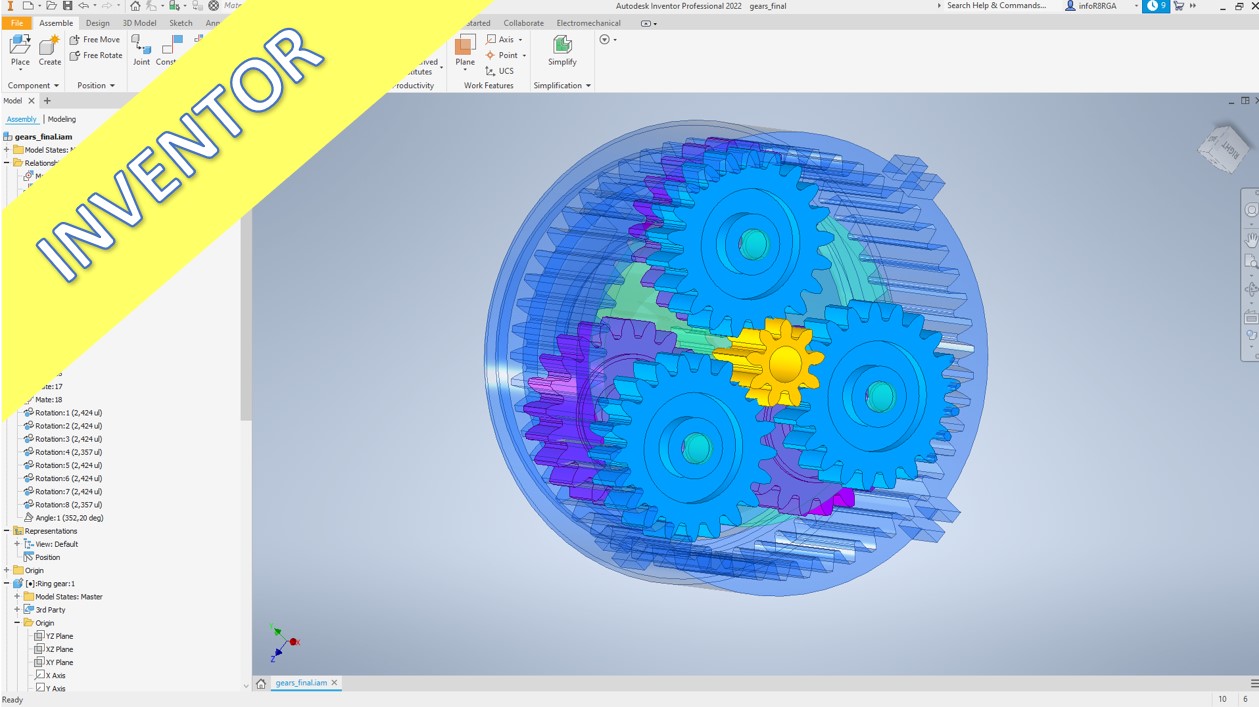Switch to the 3D Model ribbon tab
1259x707 pixels.
(x=139, y=23)
